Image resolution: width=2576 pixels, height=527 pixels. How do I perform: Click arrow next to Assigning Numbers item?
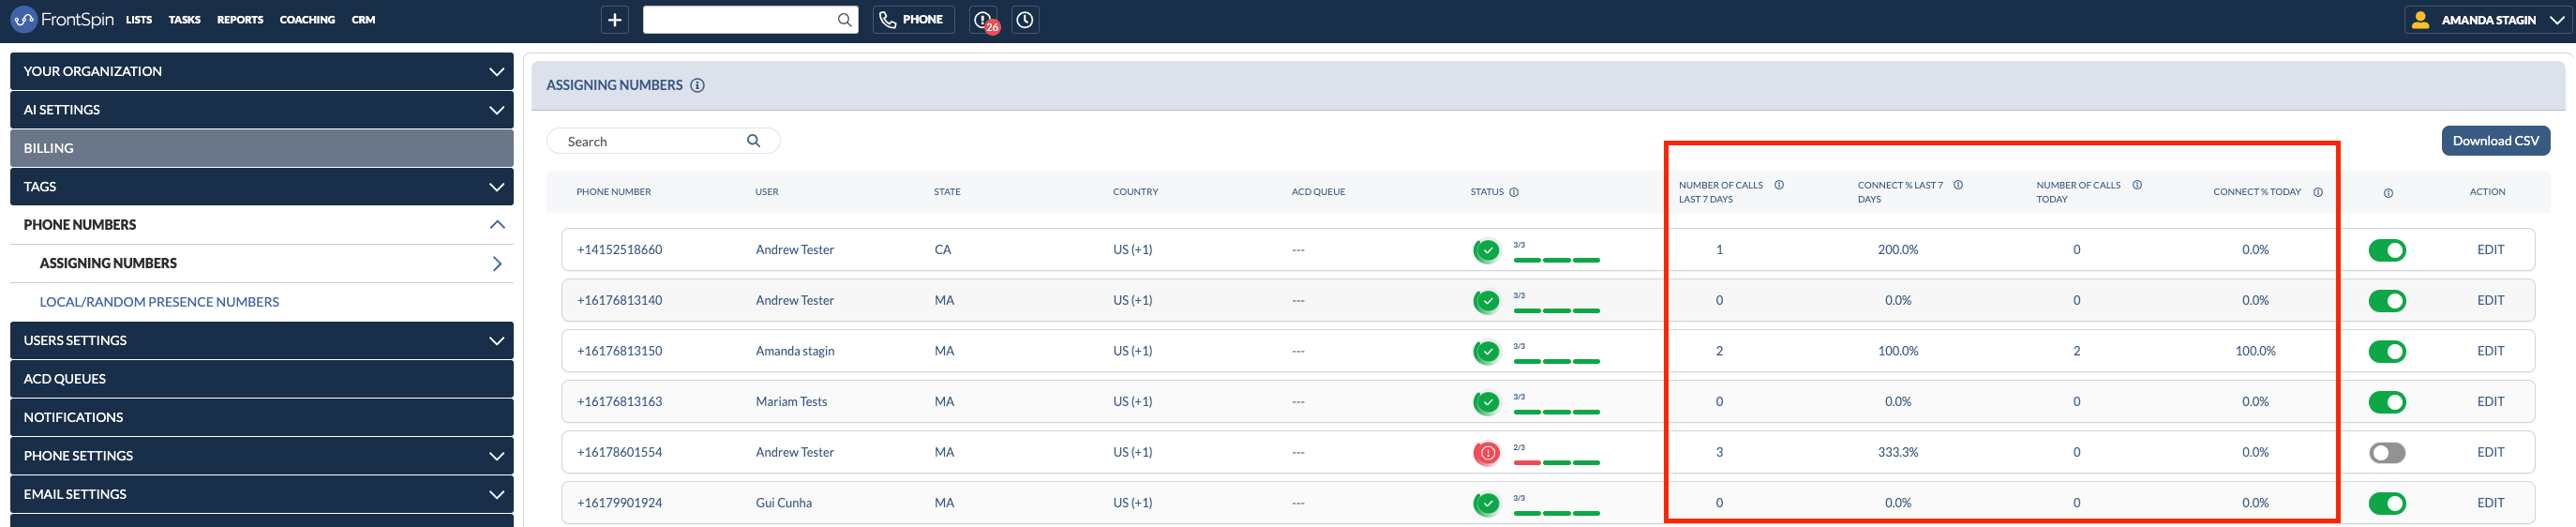click(x=497, y=264)
